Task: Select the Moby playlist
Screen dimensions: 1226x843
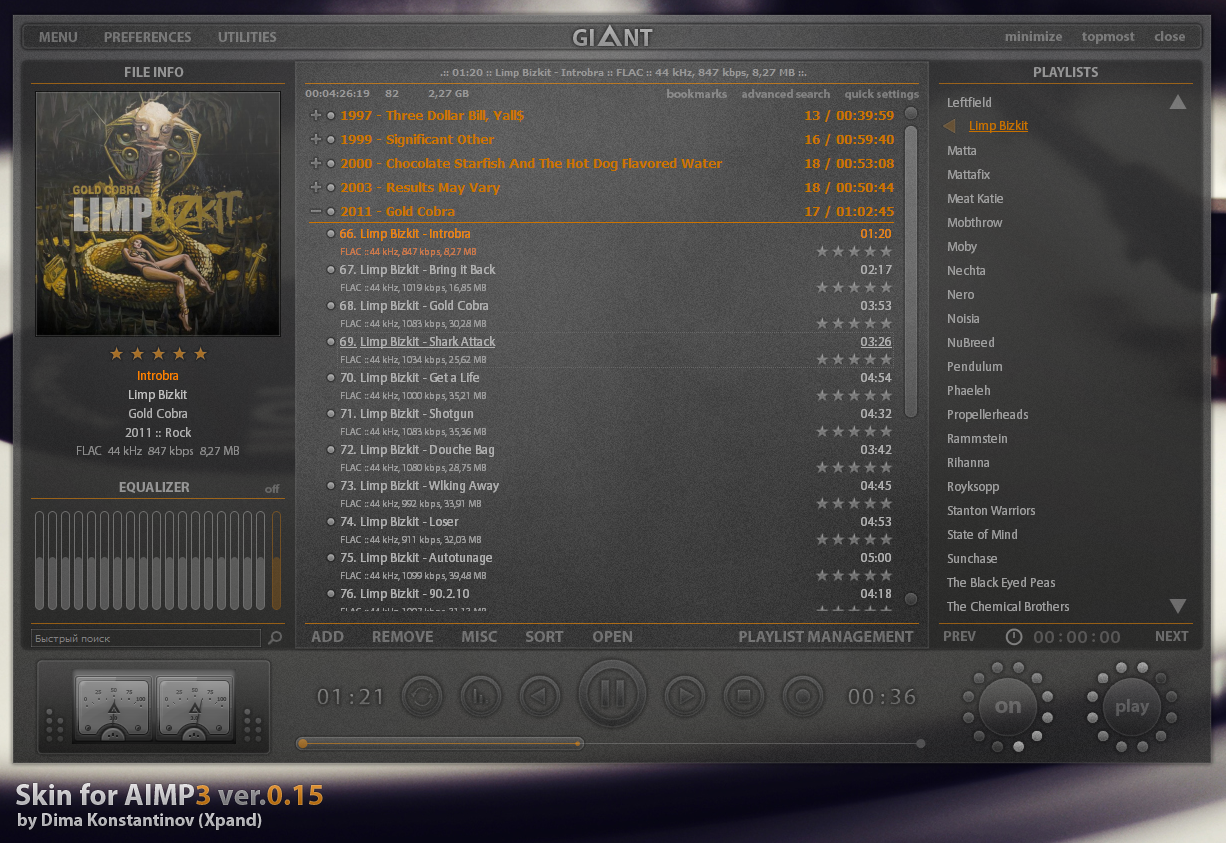Action: pos(962,247)
